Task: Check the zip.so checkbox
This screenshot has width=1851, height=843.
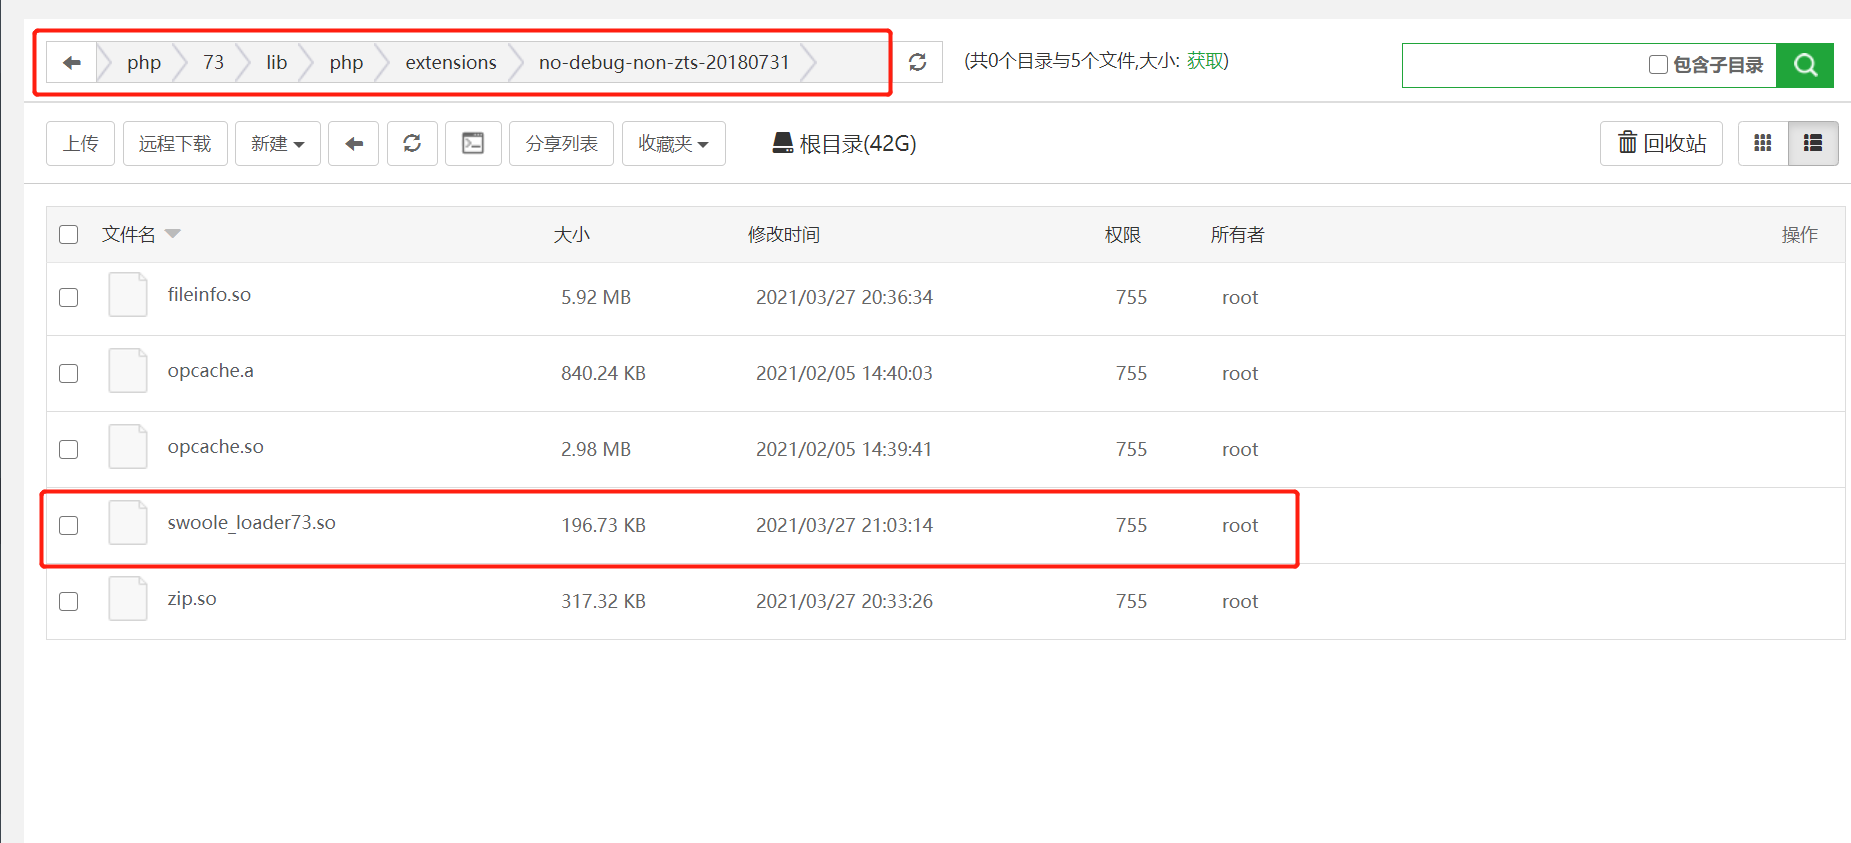Action: pos(69,602)
